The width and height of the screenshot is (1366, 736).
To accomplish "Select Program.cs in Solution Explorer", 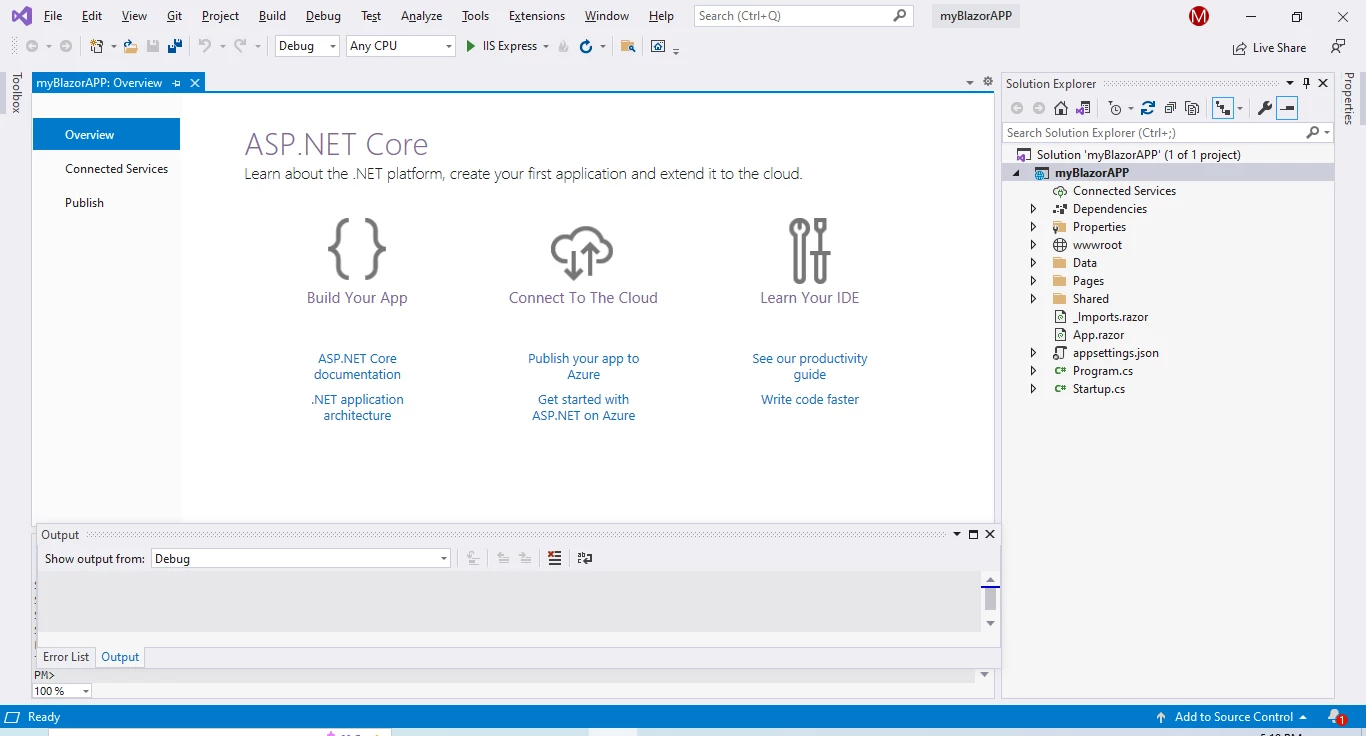I will click(1102, 371).
